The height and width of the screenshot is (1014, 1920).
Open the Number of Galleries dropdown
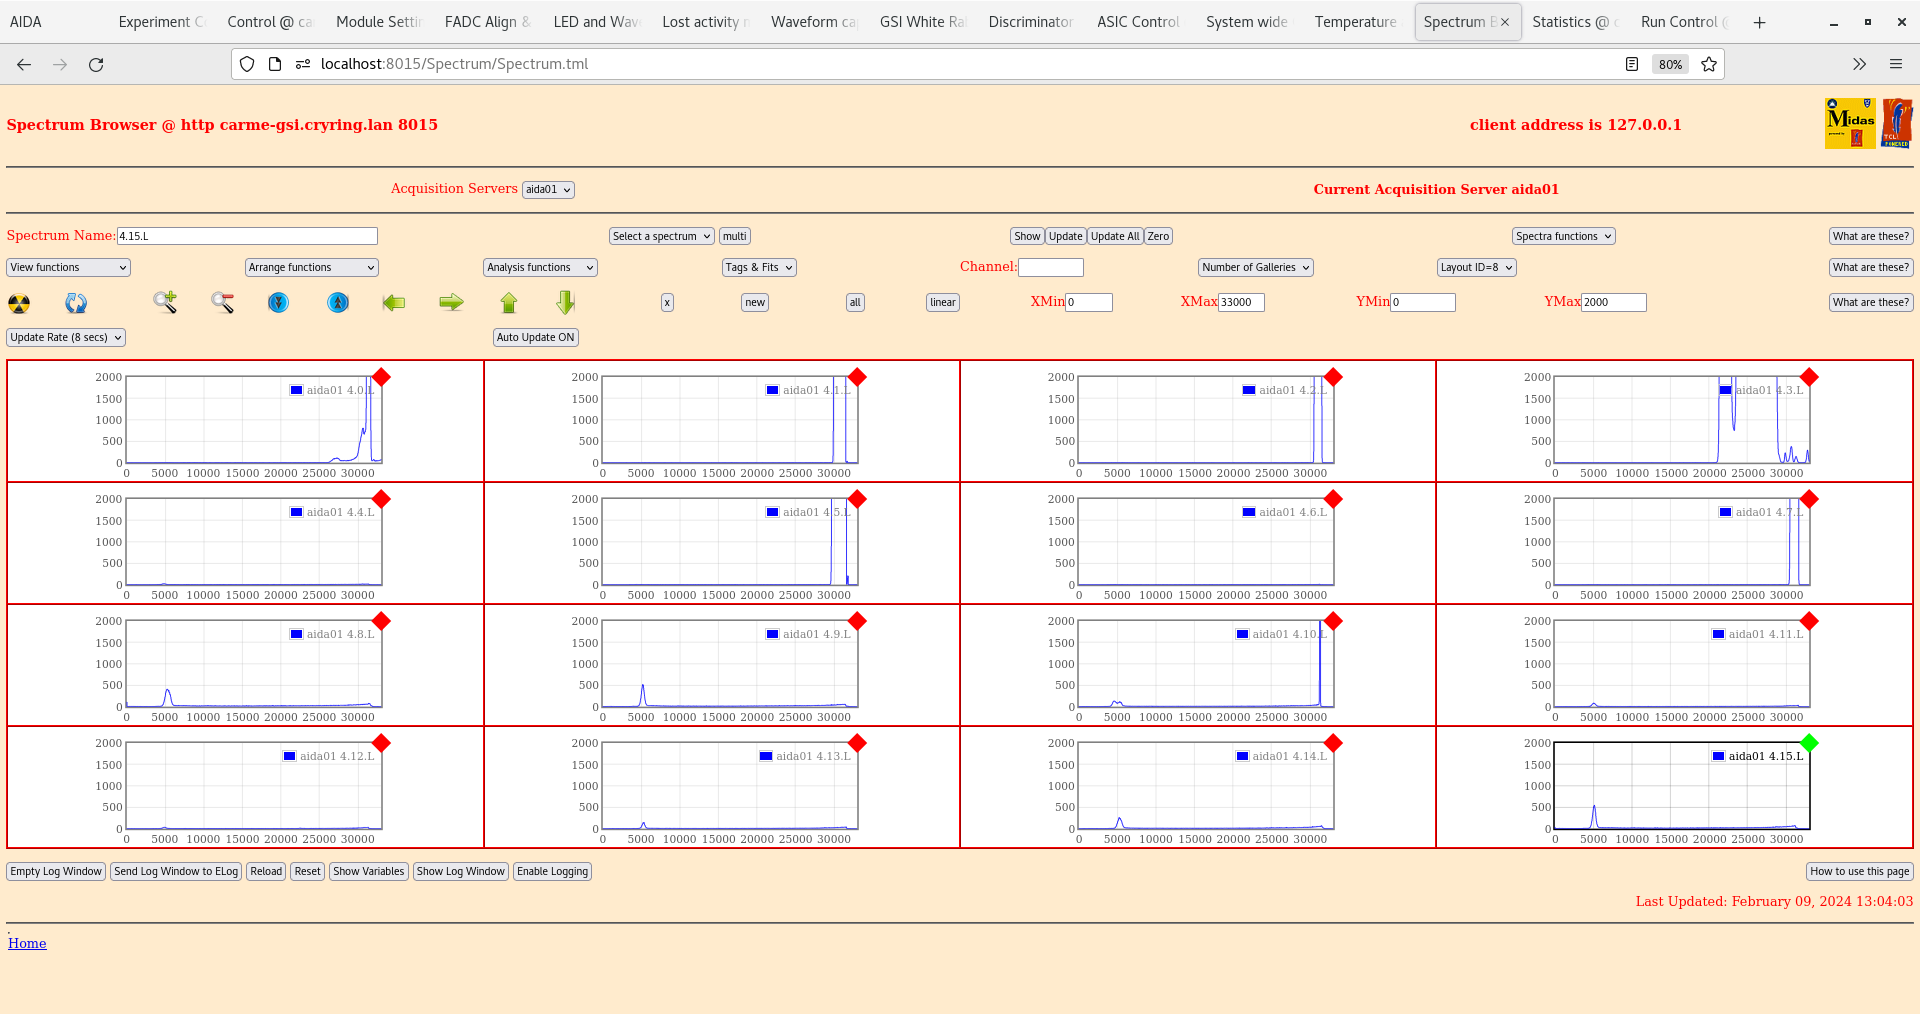(1255, 268)
